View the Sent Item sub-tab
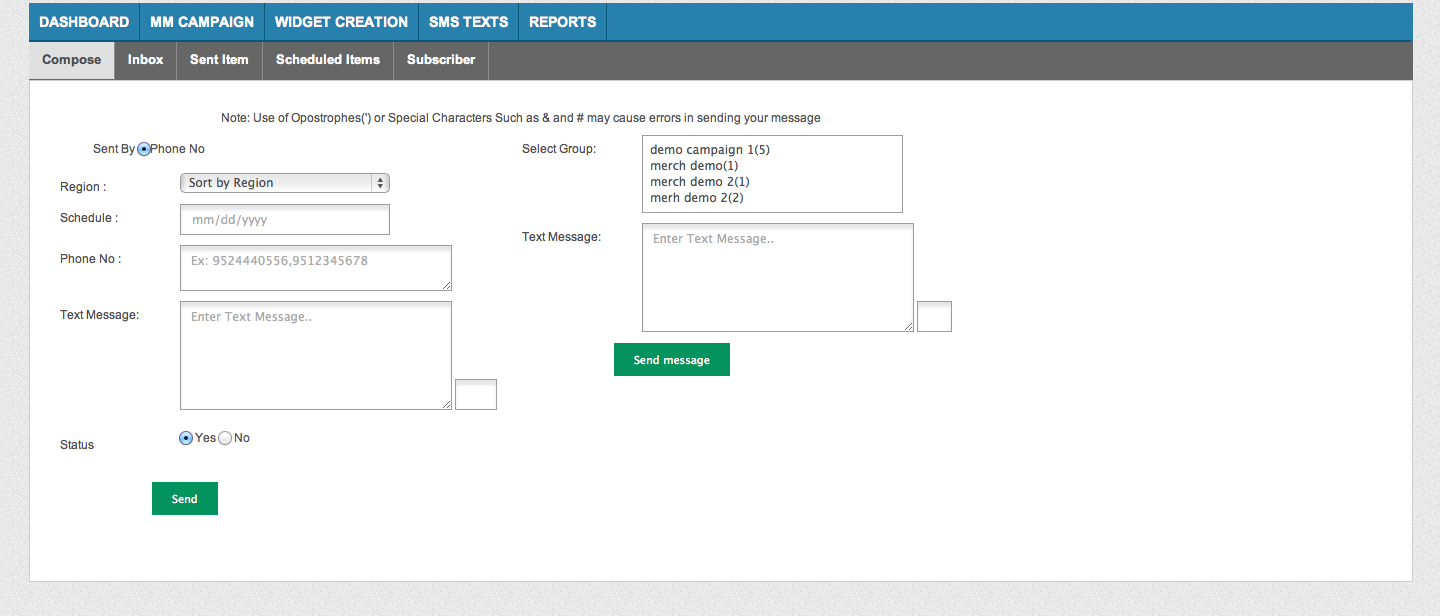Screen dimensions: 1440x616 coord(219,60)
